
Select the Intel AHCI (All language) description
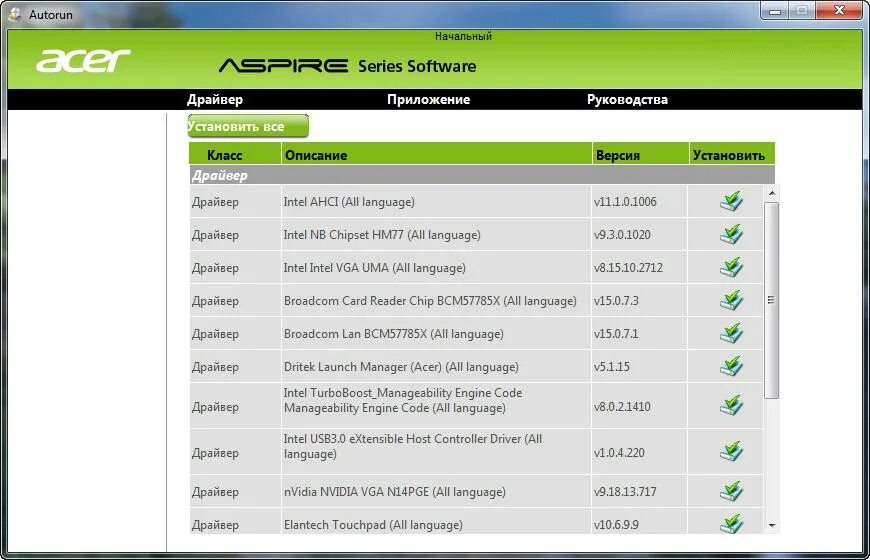[x=349, y=201]
